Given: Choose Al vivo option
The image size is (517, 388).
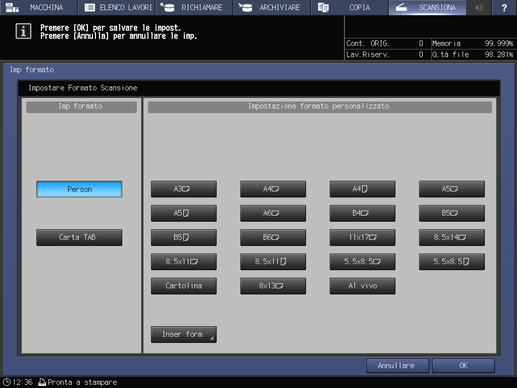Looking at the screenshot, I should (x=363, y=286).
